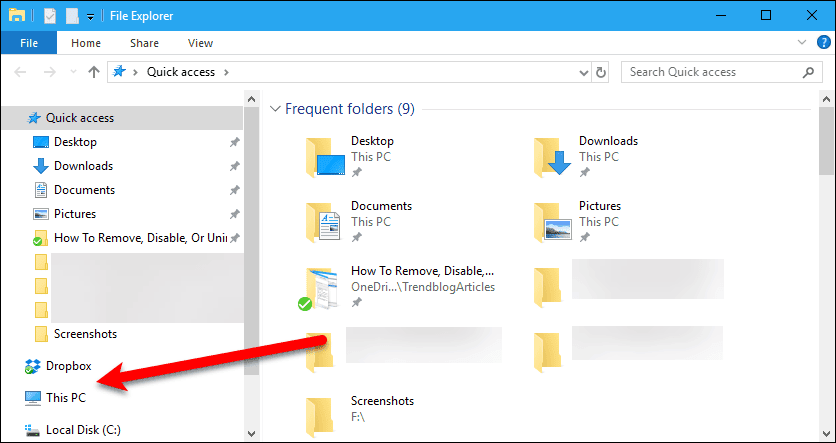Click the Properties icon in the title bar
836x443 pixels.
[51, 15]
